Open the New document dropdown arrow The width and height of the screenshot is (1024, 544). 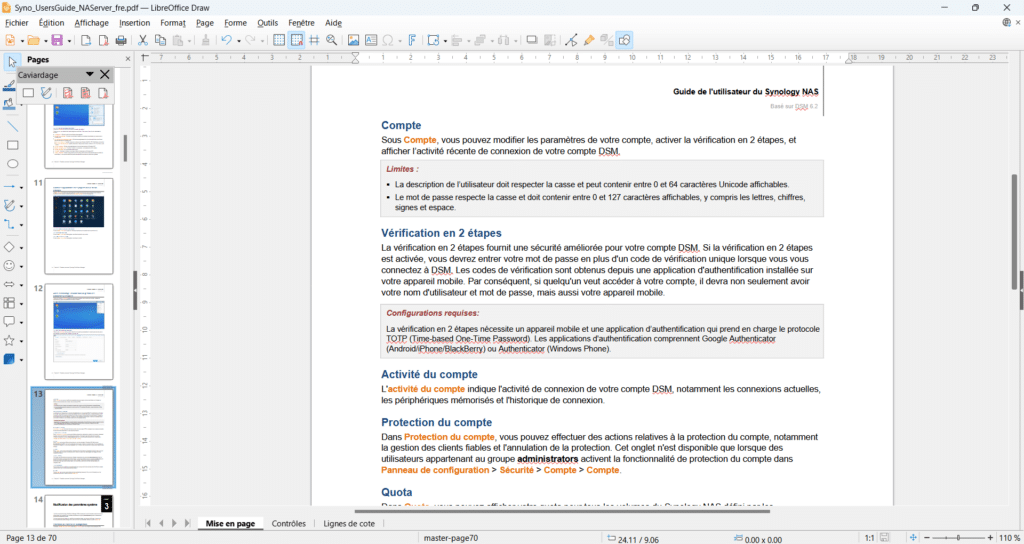point(22,40)
